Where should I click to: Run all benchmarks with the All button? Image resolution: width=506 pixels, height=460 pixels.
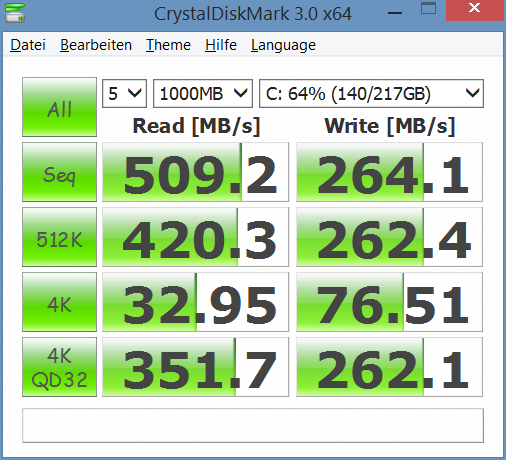pos(59,107)
